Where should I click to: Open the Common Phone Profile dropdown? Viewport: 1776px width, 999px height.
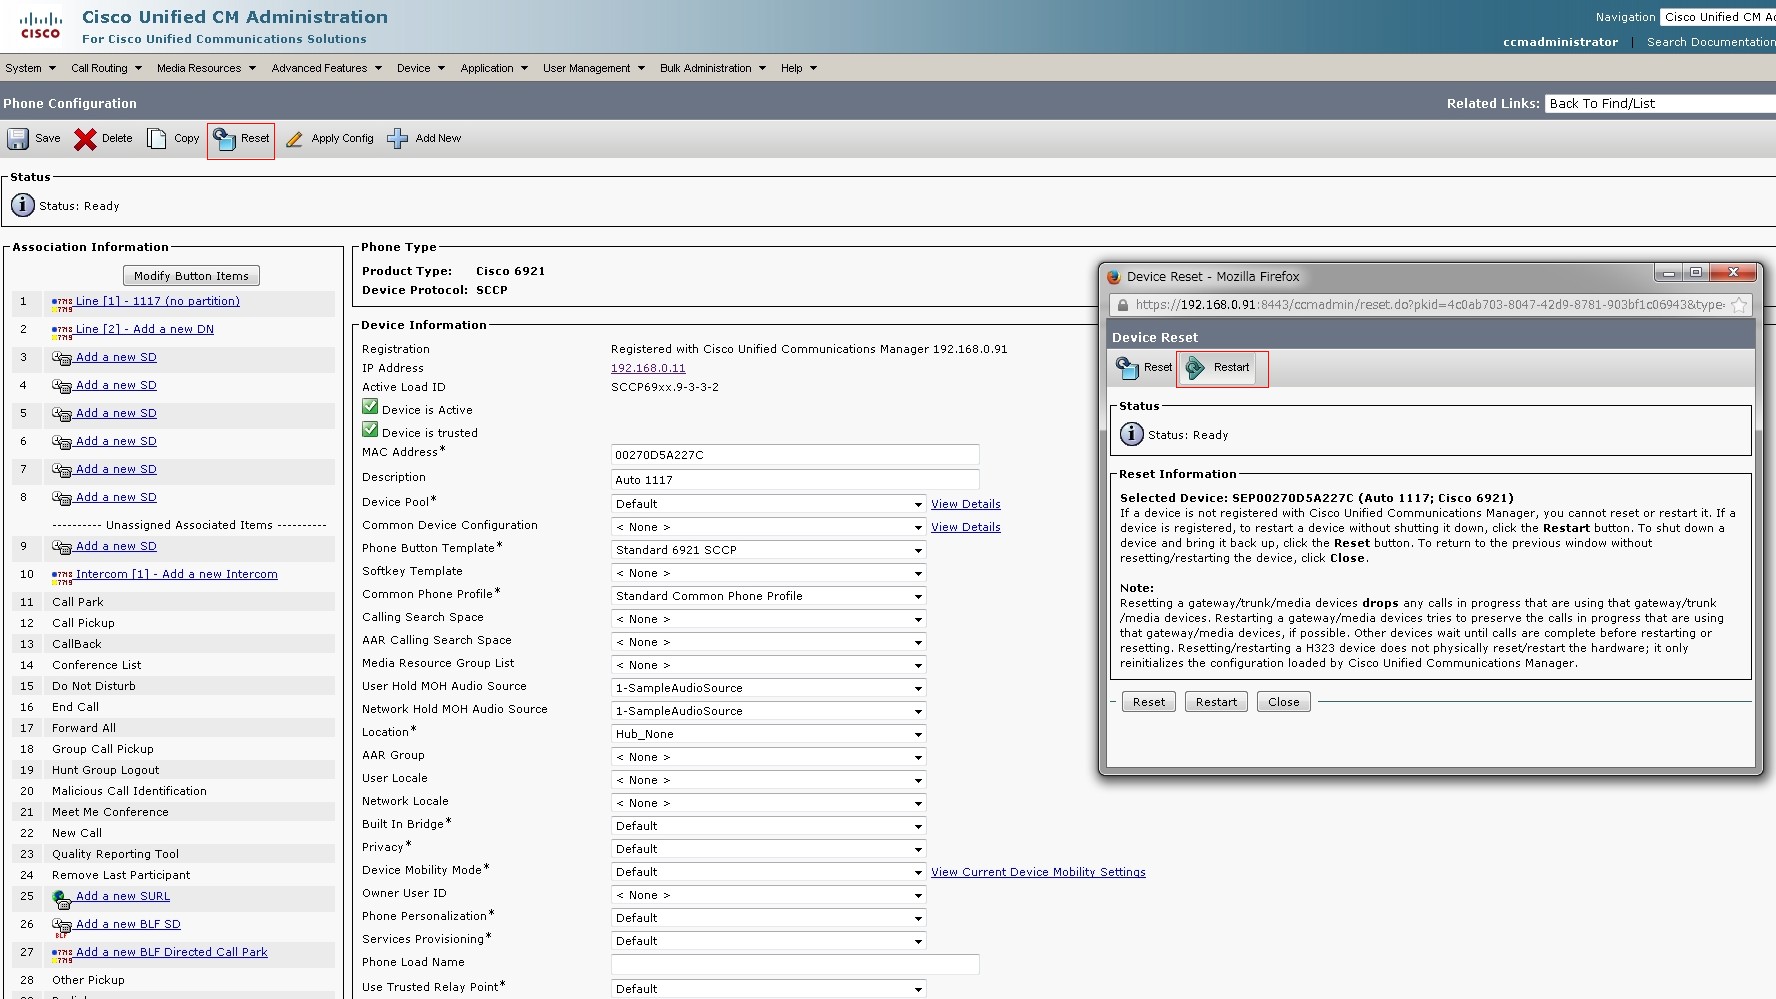click(x=768, y=596)
